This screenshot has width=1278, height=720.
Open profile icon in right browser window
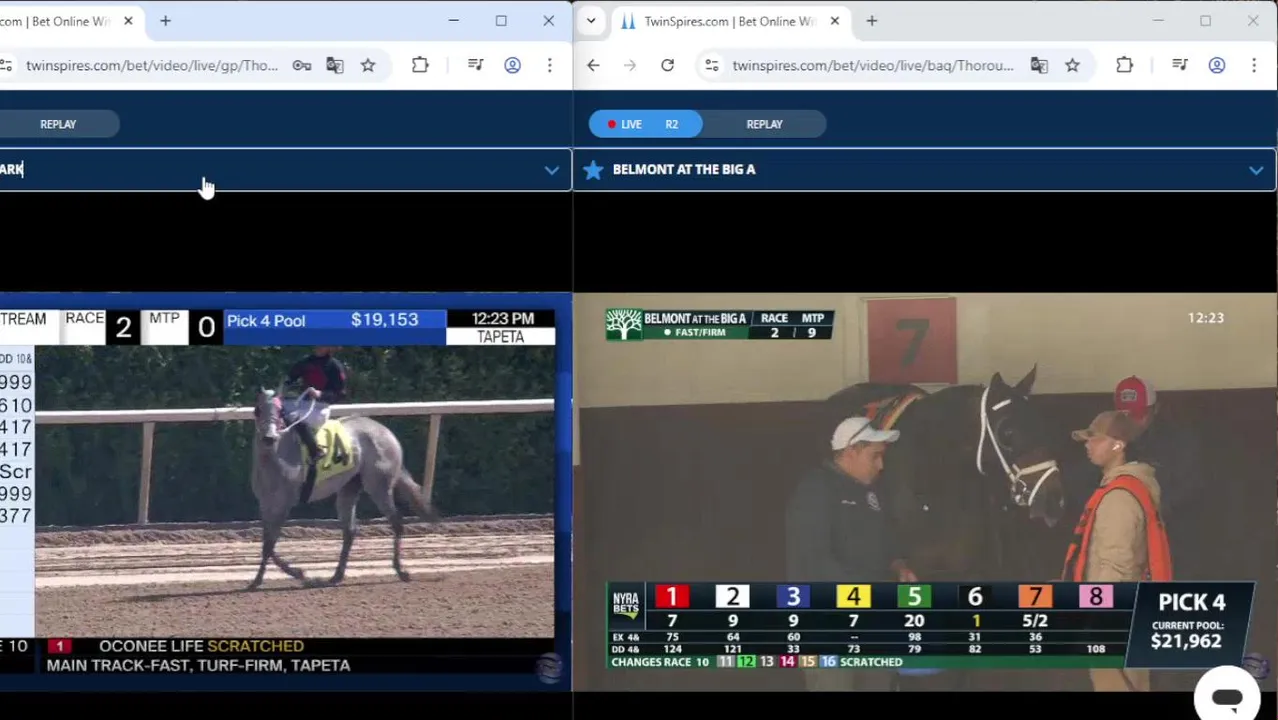(x=1217, y=66)
